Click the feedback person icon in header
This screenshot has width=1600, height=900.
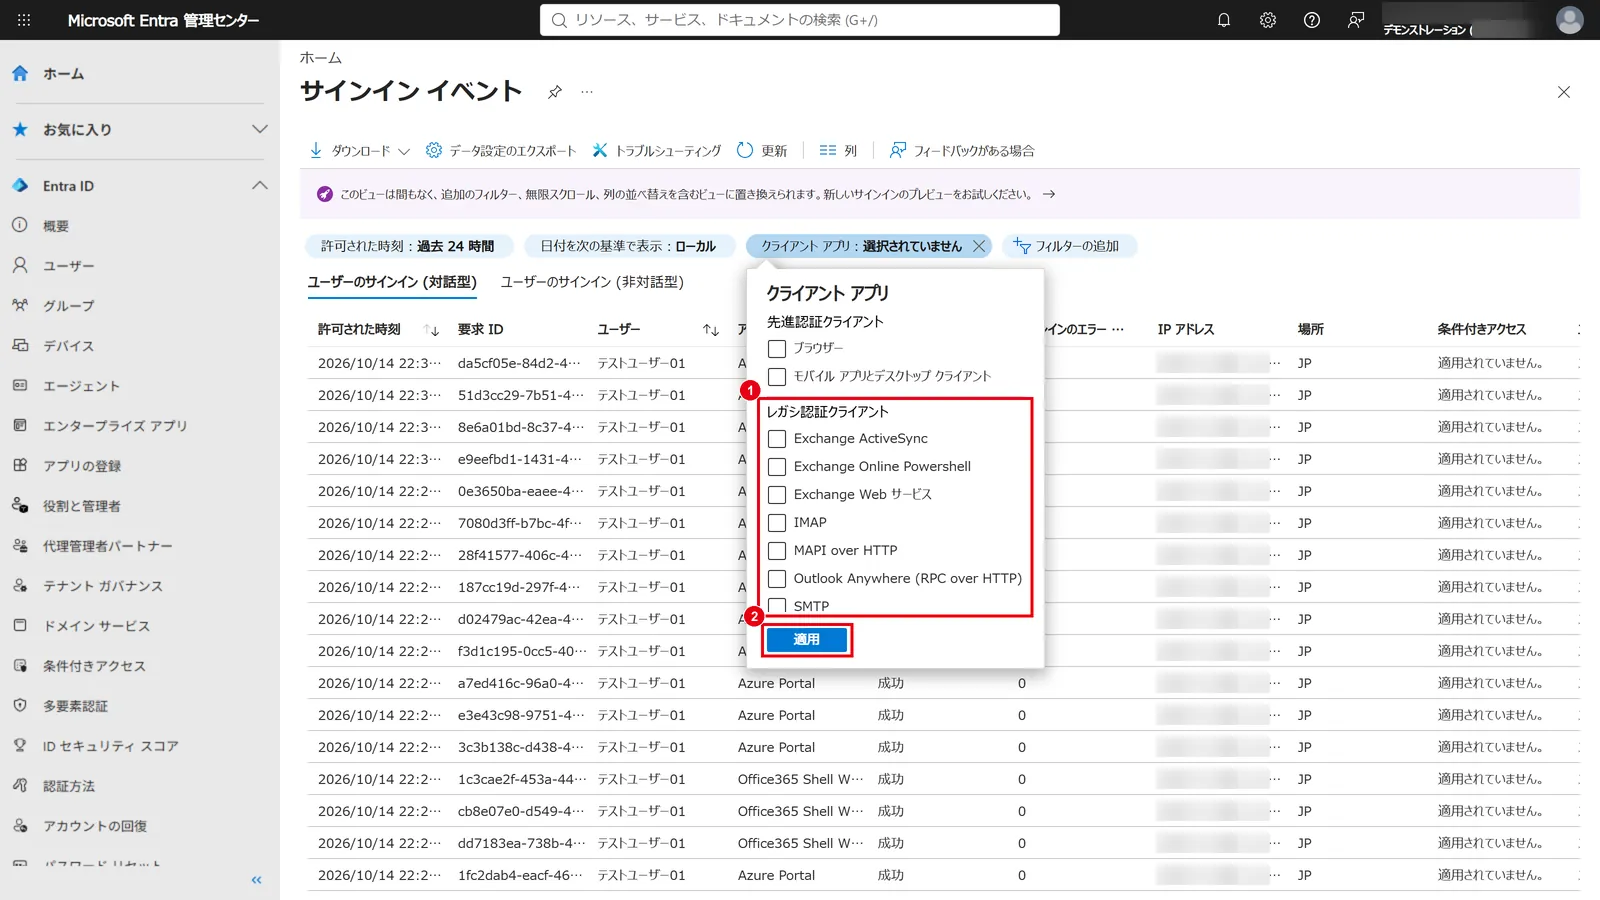1356,20
